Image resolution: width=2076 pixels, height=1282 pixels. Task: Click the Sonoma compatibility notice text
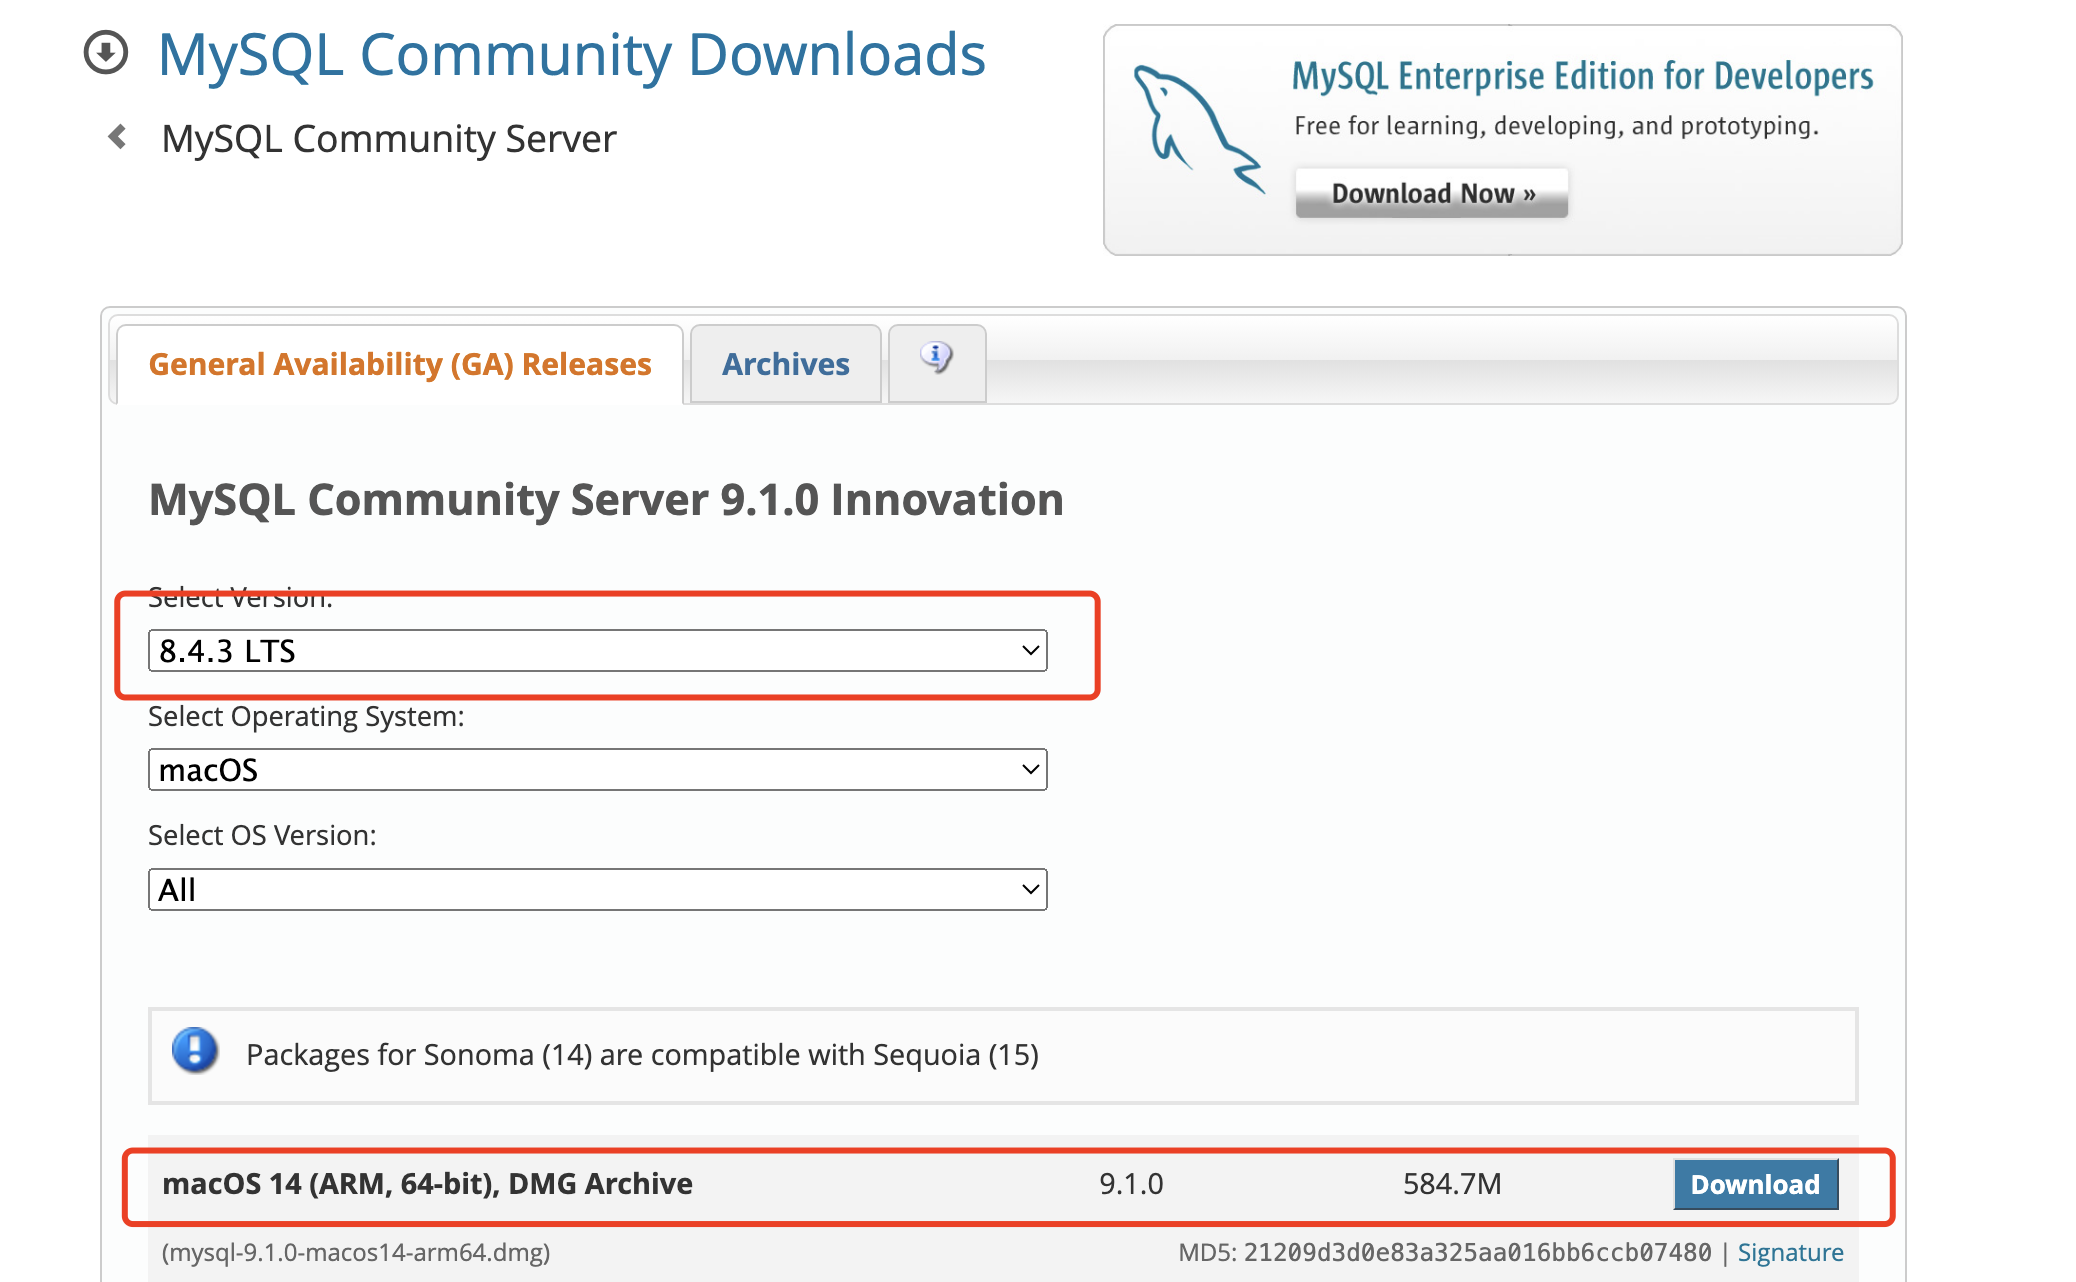point(642,1055)
